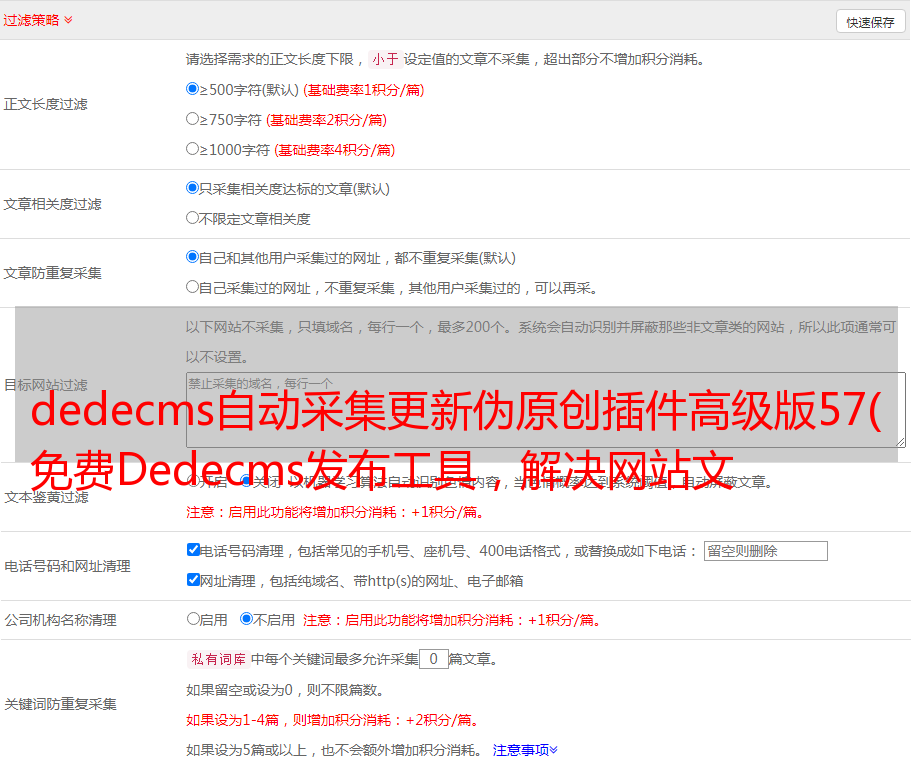
Task: Select 自己和其他用户采集过的网址 radio option
Action: tap(193, 257)
